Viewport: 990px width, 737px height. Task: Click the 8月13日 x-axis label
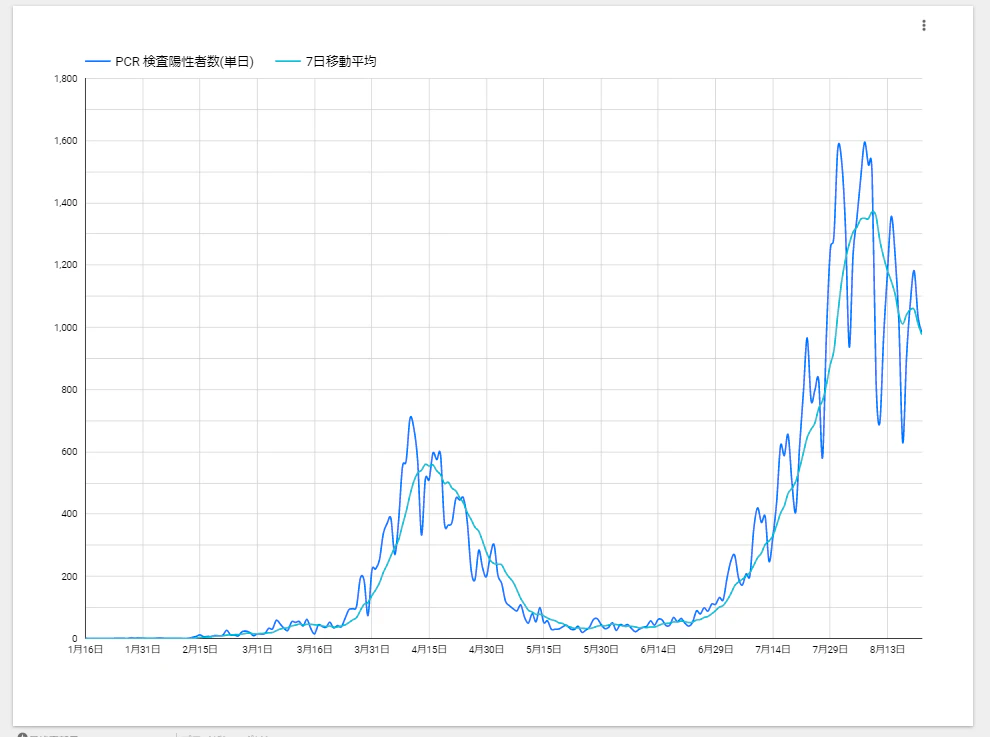[887, 649]
